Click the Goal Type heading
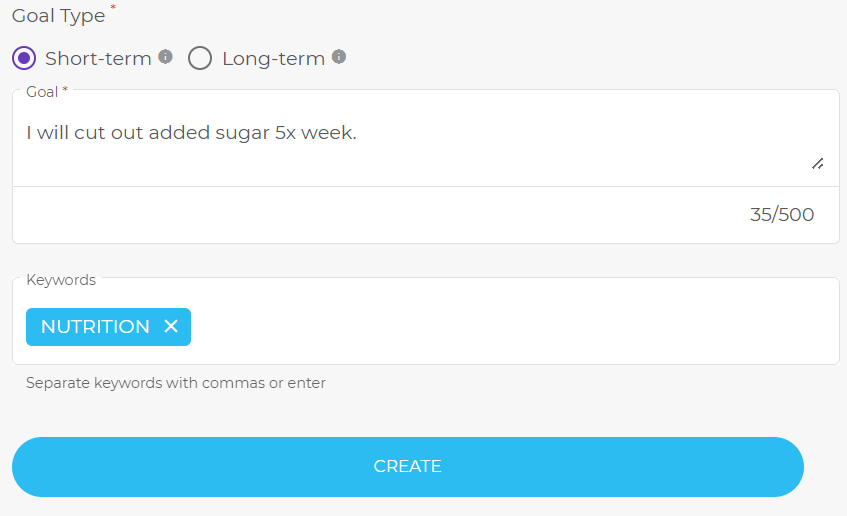Image resolution: width=847 pixels, height=516 pixels. point(58,16)
